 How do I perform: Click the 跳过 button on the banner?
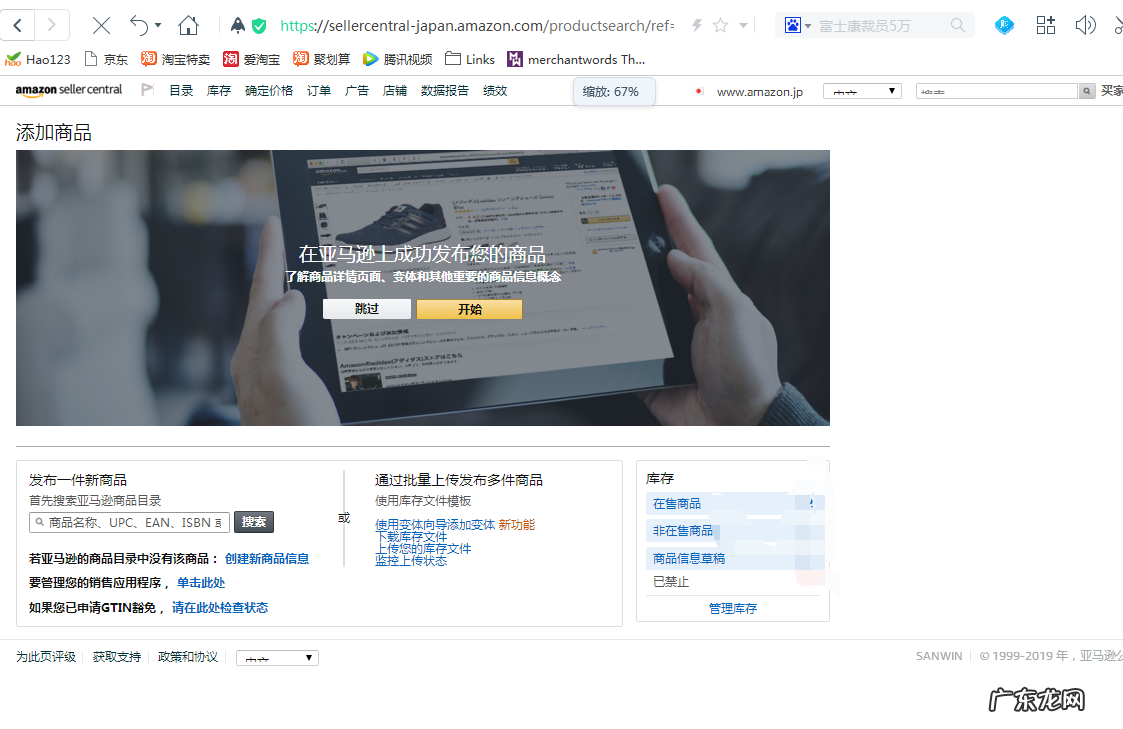(x=366, y=309)
